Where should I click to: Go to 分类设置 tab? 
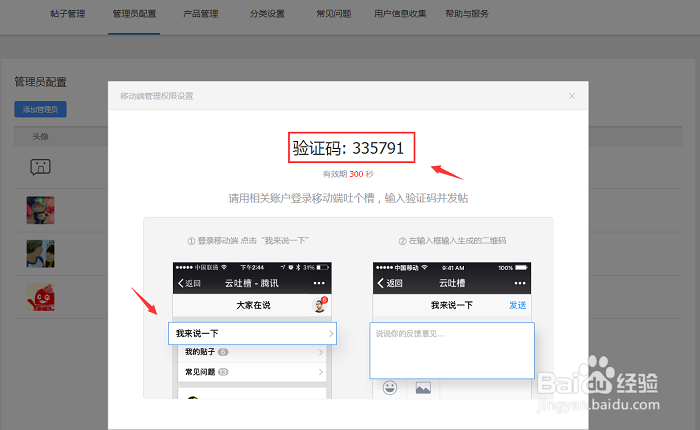click(267, 14)
